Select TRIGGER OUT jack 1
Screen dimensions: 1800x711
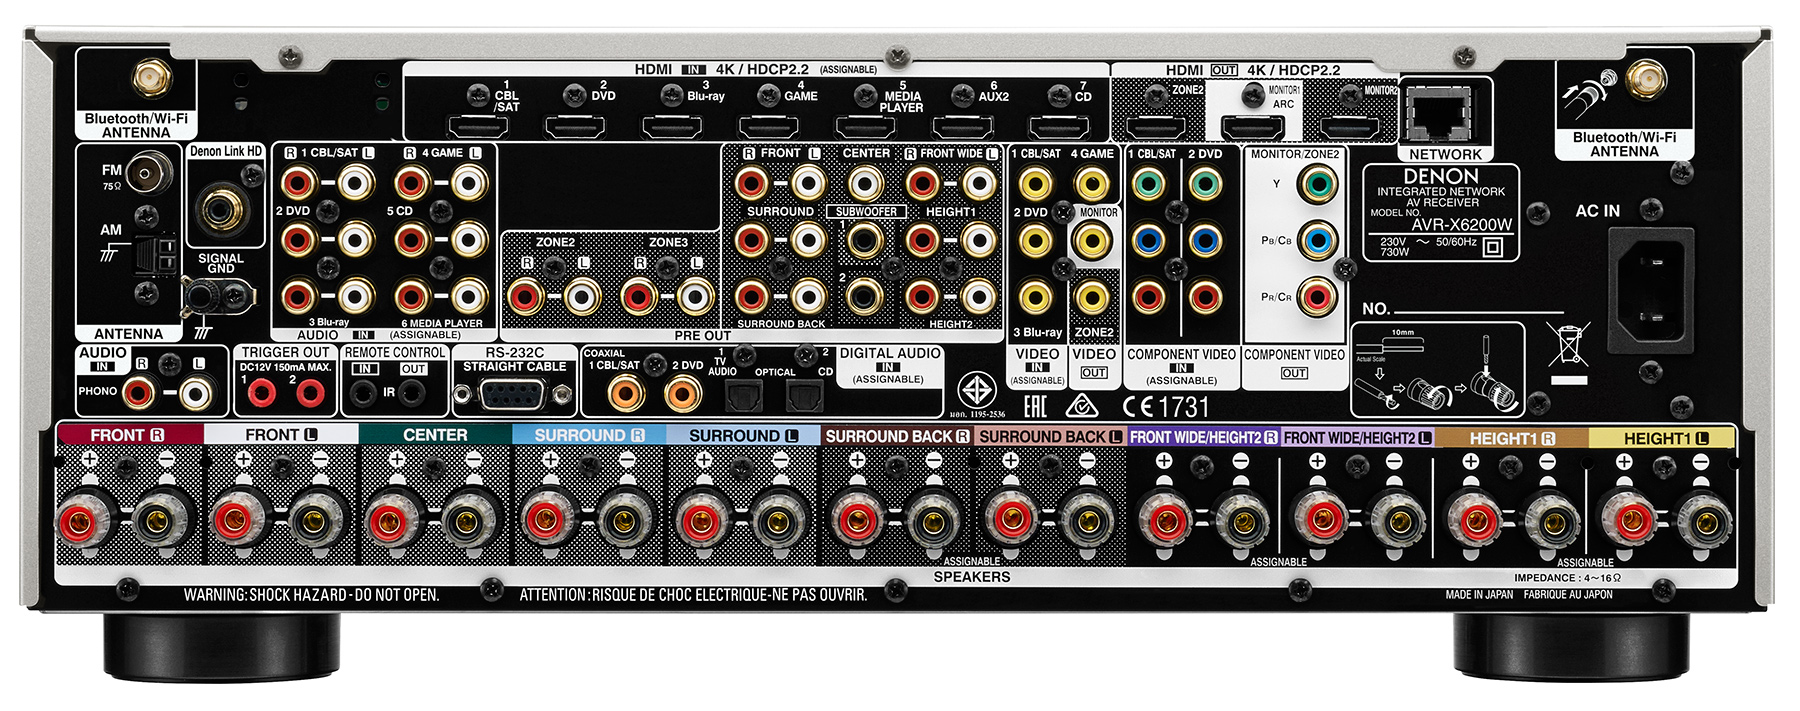tap(261, 393)
